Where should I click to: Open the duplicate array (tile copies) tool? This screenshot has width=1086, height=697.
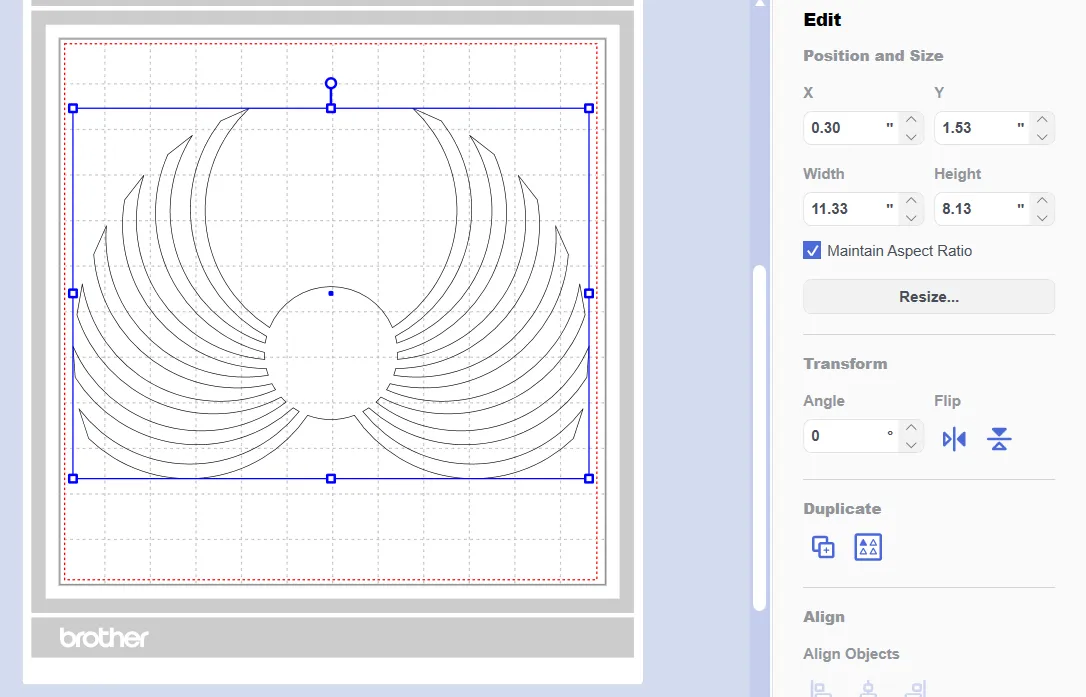[868, 547]
